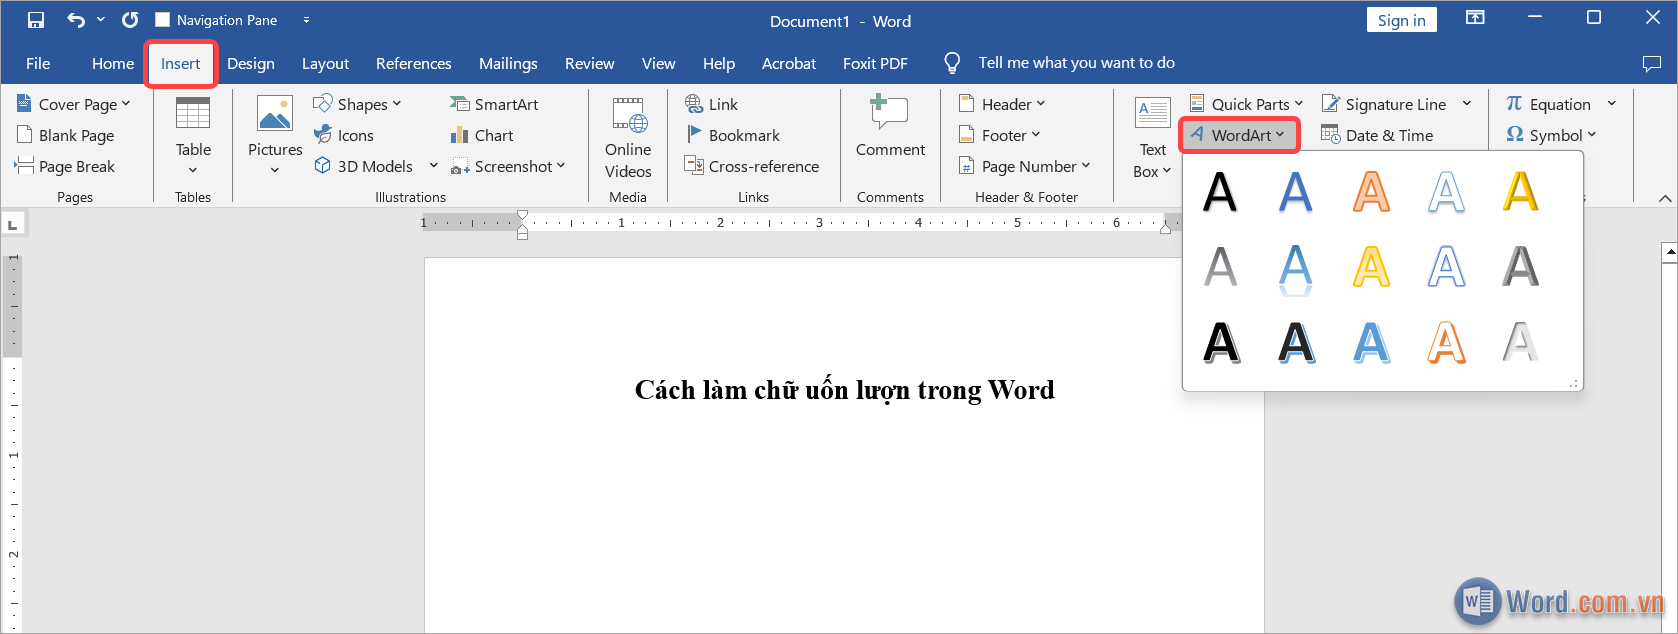Screen dimensions: 1678x634
Task: Open Quick Parts menu
Action: tap(1246, 104)
